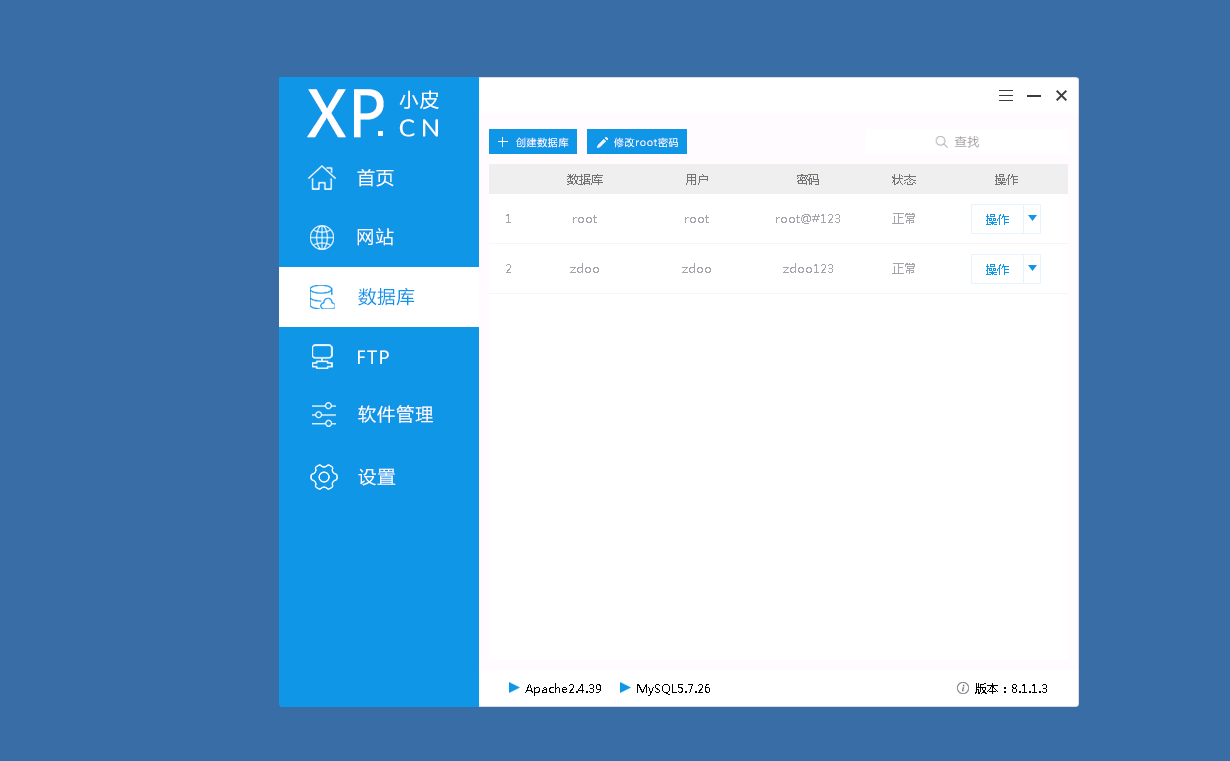The image size is (1230, 761).
Task: Click the 状态 column header
Action: point(904,180)
